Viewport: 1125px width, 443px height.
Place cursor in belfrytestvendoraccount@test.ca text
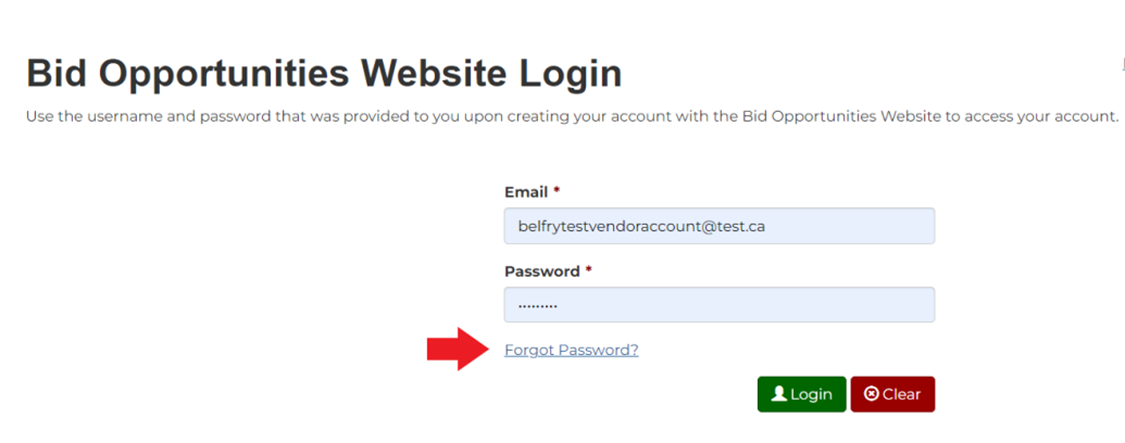641,227
